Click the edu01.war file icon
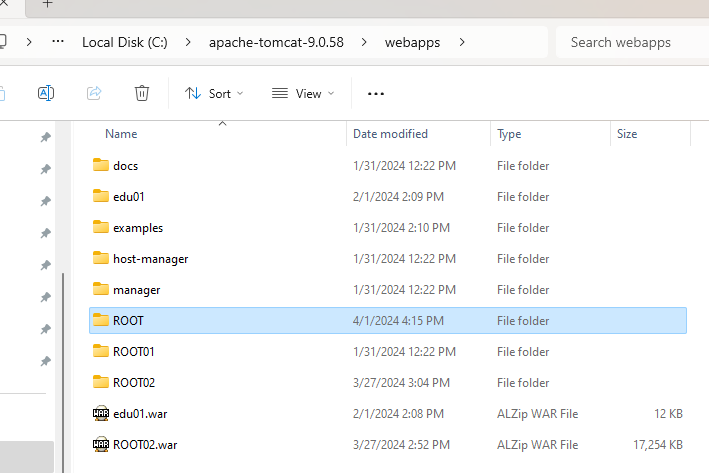 coord(100,413)
